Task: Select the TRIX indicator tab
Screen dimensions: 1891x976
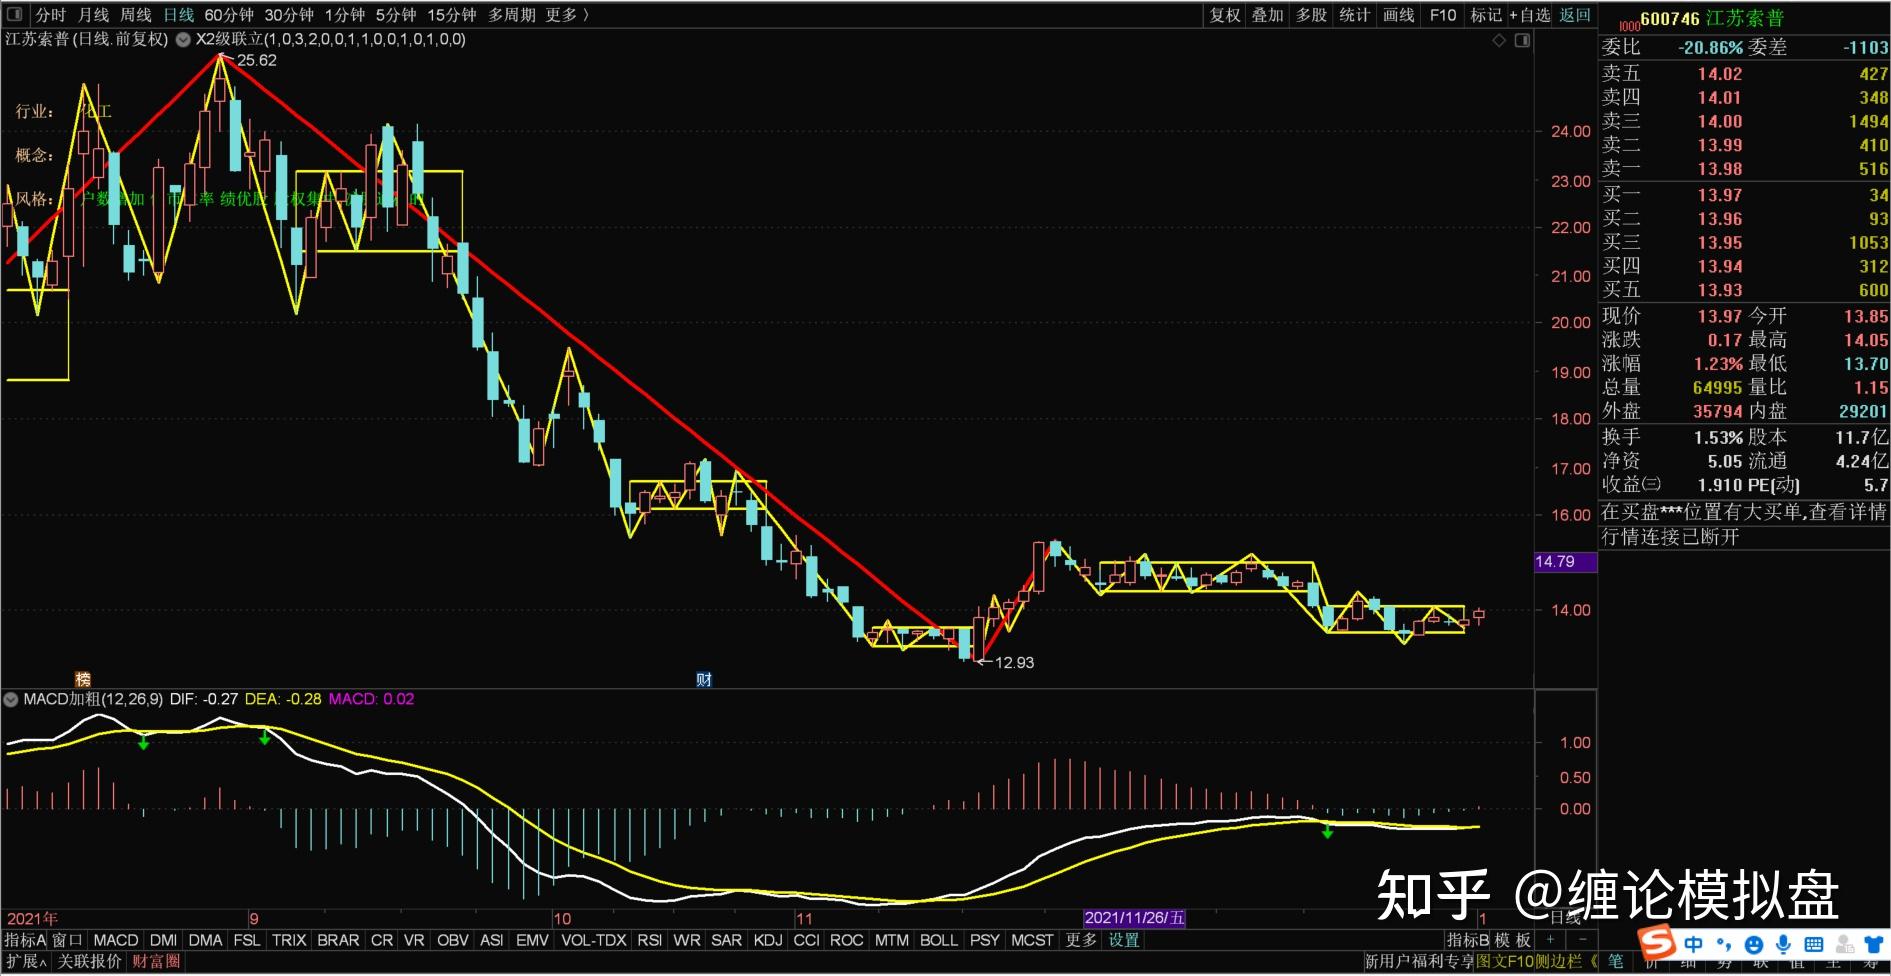Action: (x=289, y=940)
